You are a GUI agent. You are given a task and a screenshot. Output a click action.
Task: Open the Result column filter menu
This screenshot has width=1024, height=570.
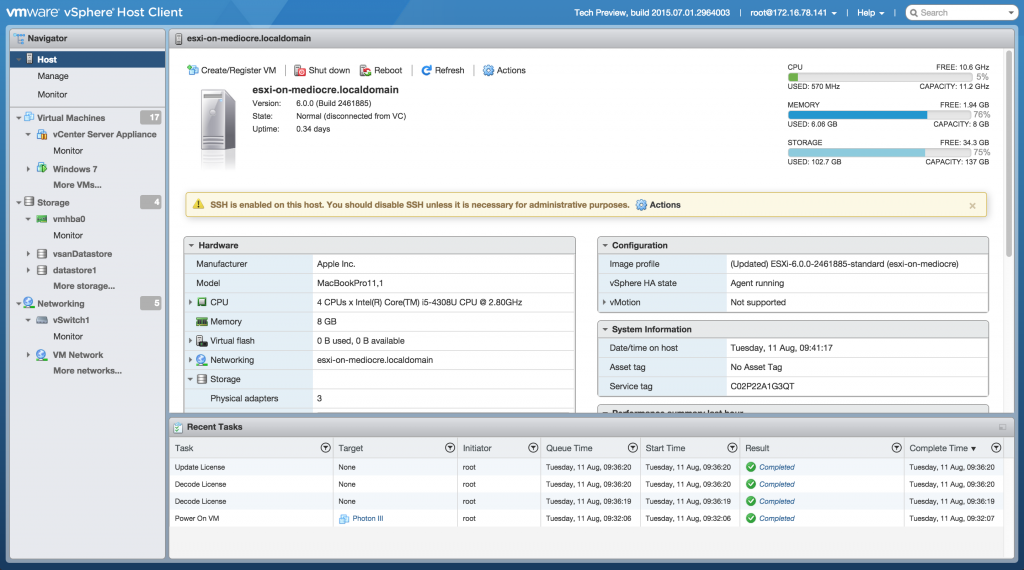point(897,448)
